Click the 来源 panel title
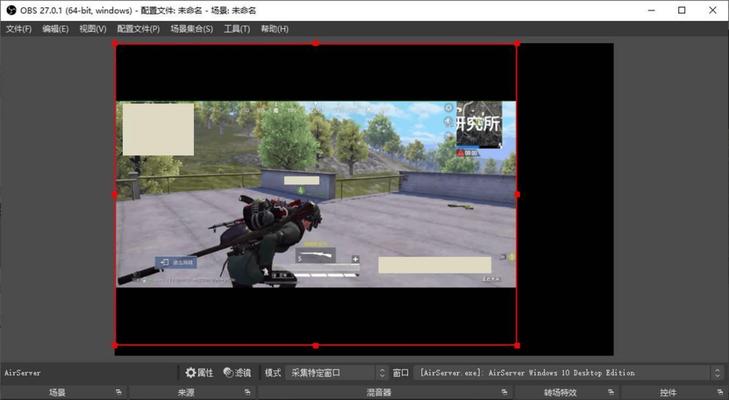Image resolution: width=729 pixels, height=400 pixels. coord(186,393)
